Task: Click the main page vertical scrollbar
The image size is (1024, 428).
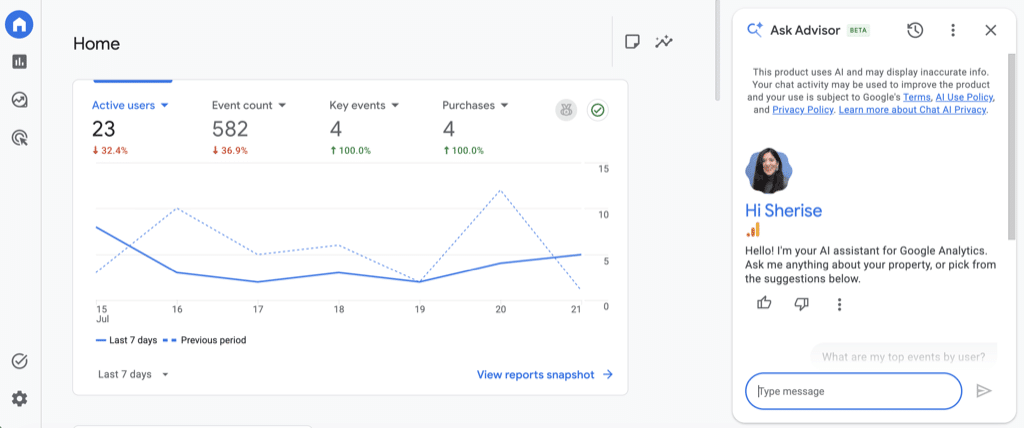Action: (x=716, y=51)
